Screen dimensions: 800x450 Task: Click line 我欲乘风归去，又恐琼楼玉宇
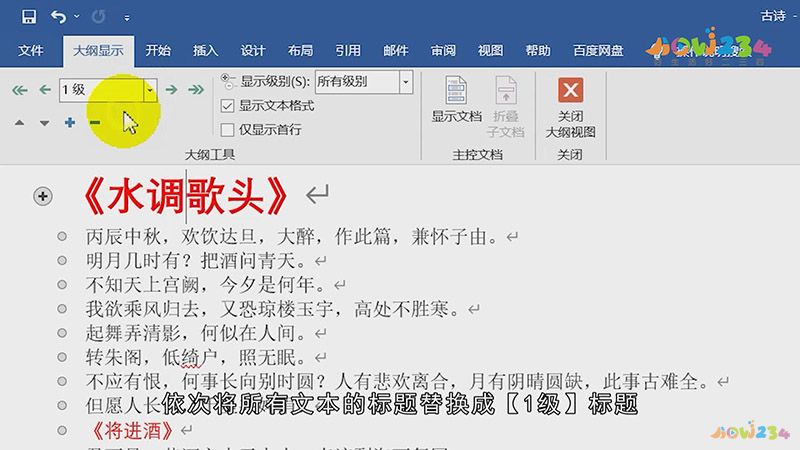(273, 309)
